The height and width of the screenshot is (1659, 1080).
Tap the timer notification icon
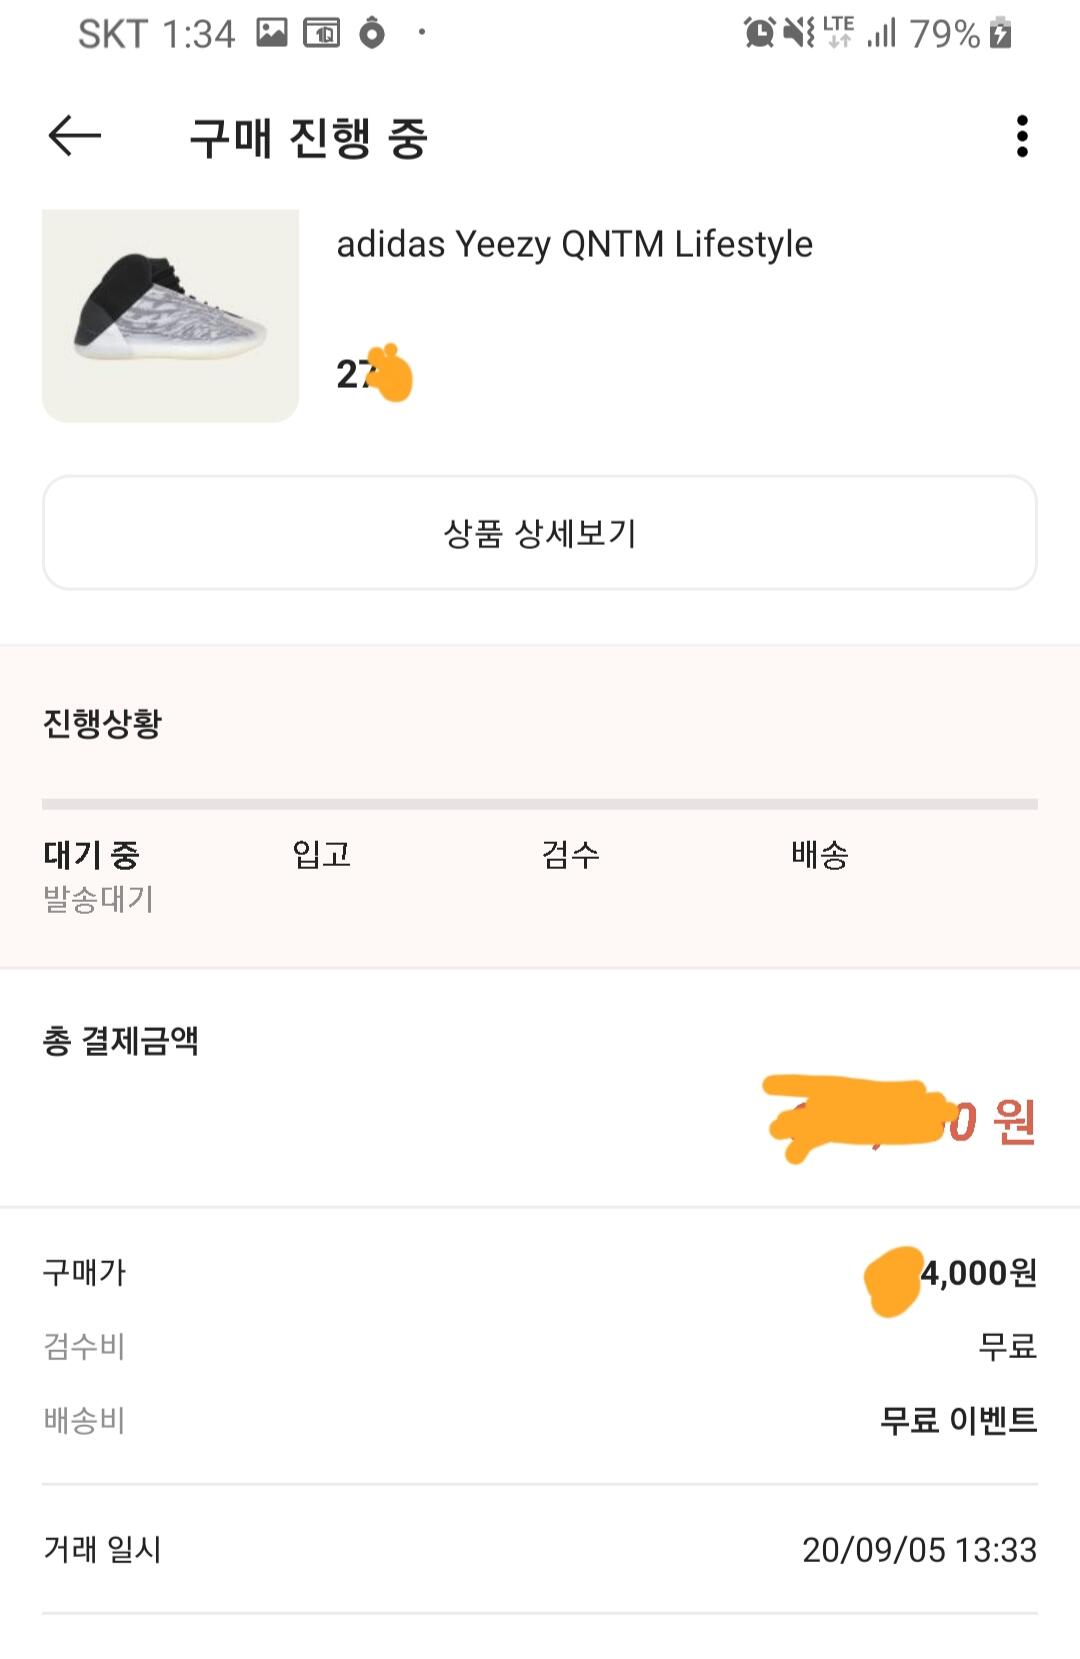[372, 33]
